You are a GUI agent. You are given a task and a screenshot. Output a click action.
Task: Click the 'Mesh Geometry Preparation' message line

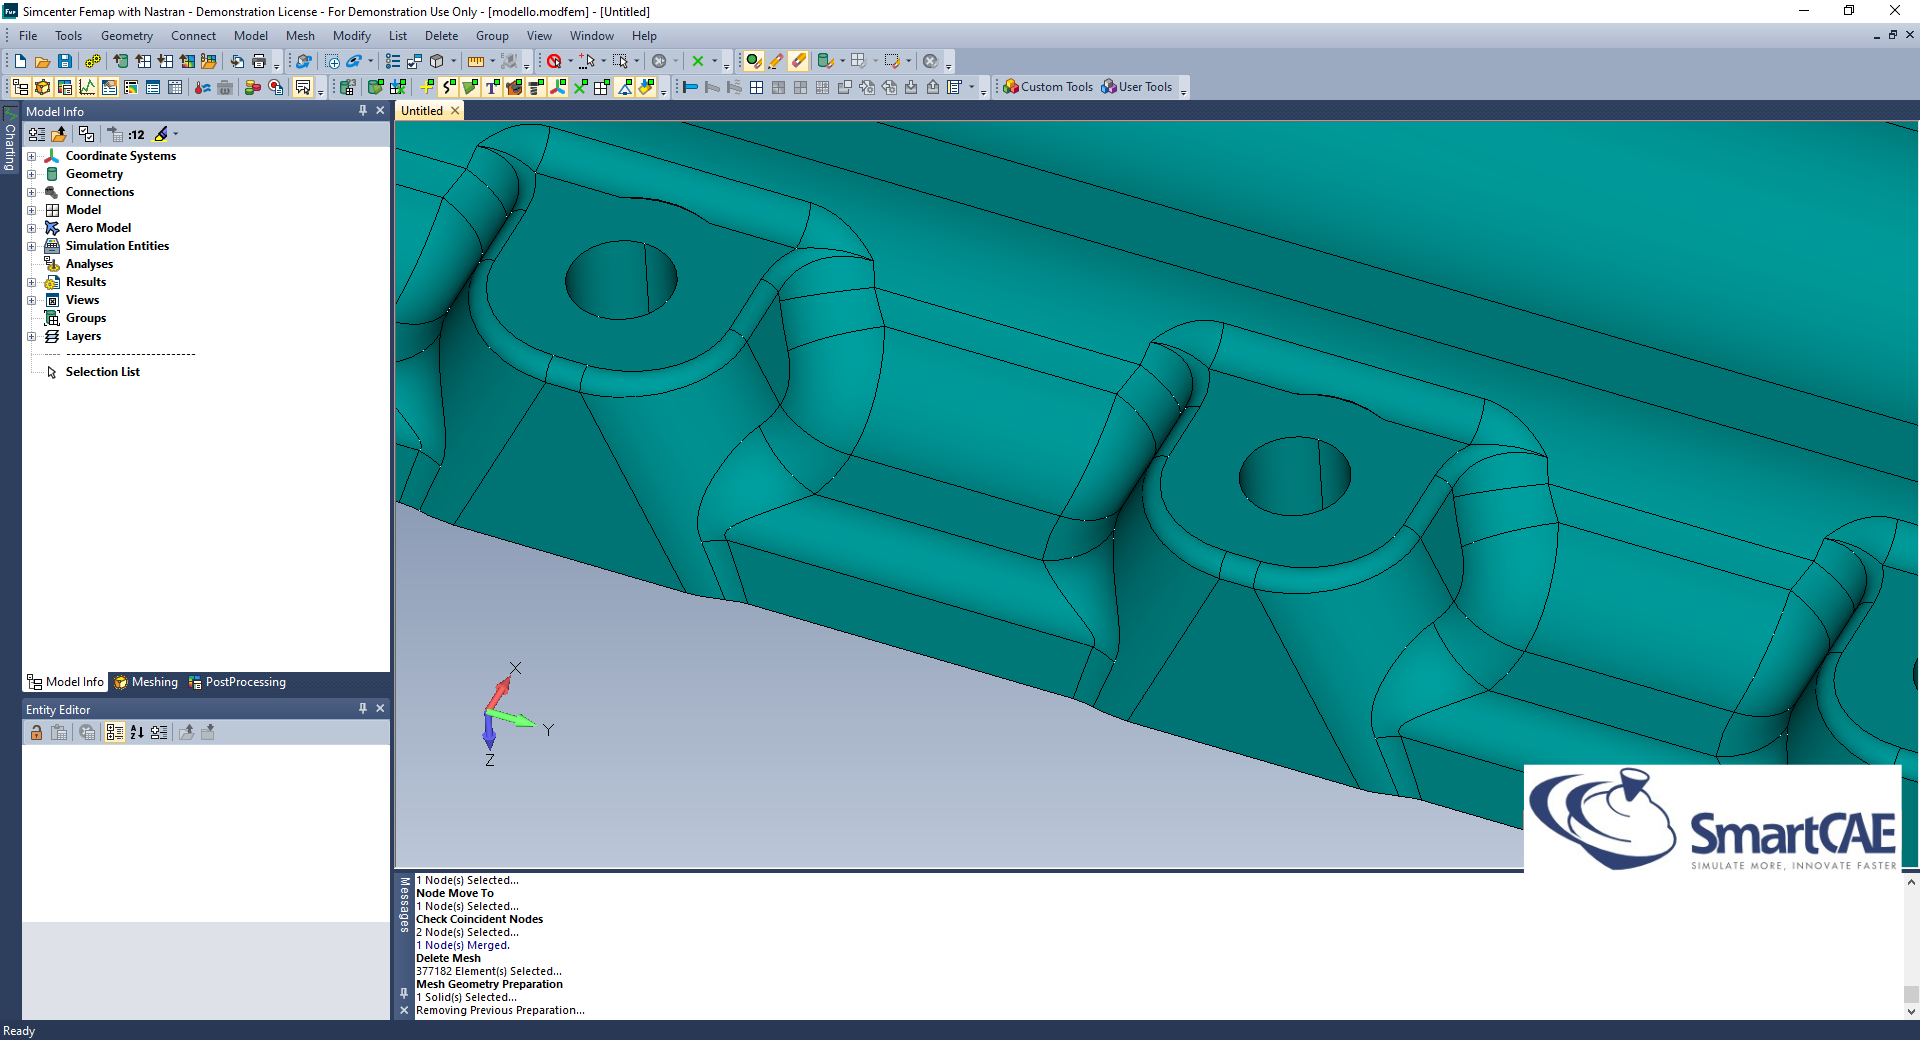click(x=489, y=984)
